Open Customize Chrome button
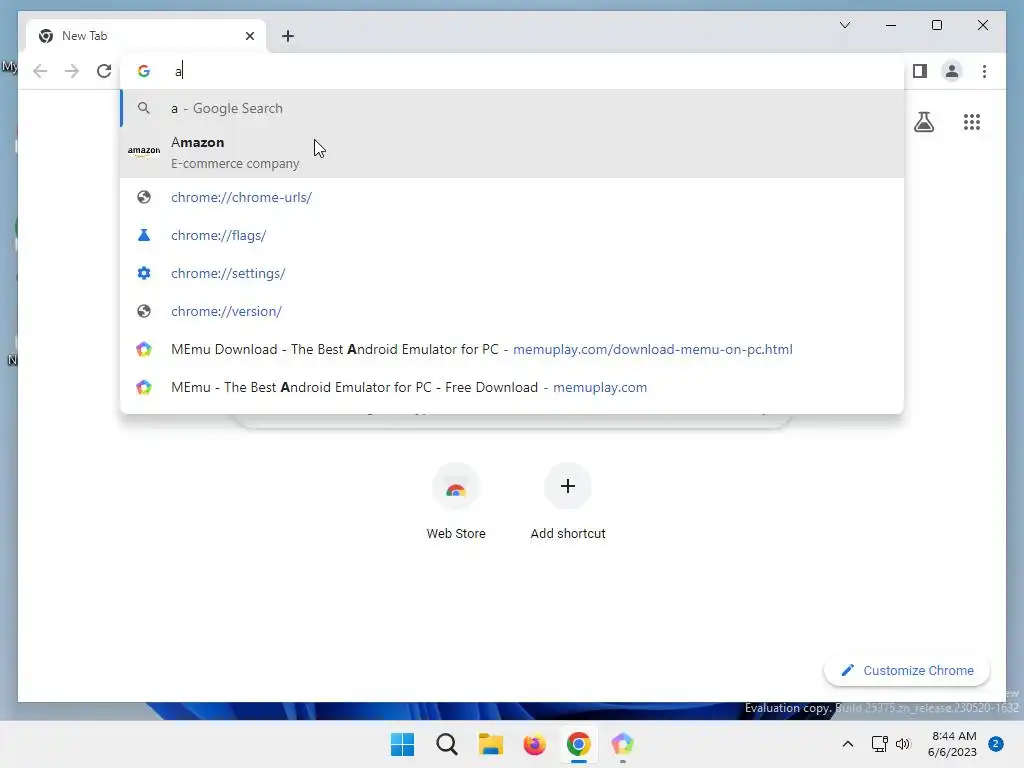1024x768 pixels. 907,671
